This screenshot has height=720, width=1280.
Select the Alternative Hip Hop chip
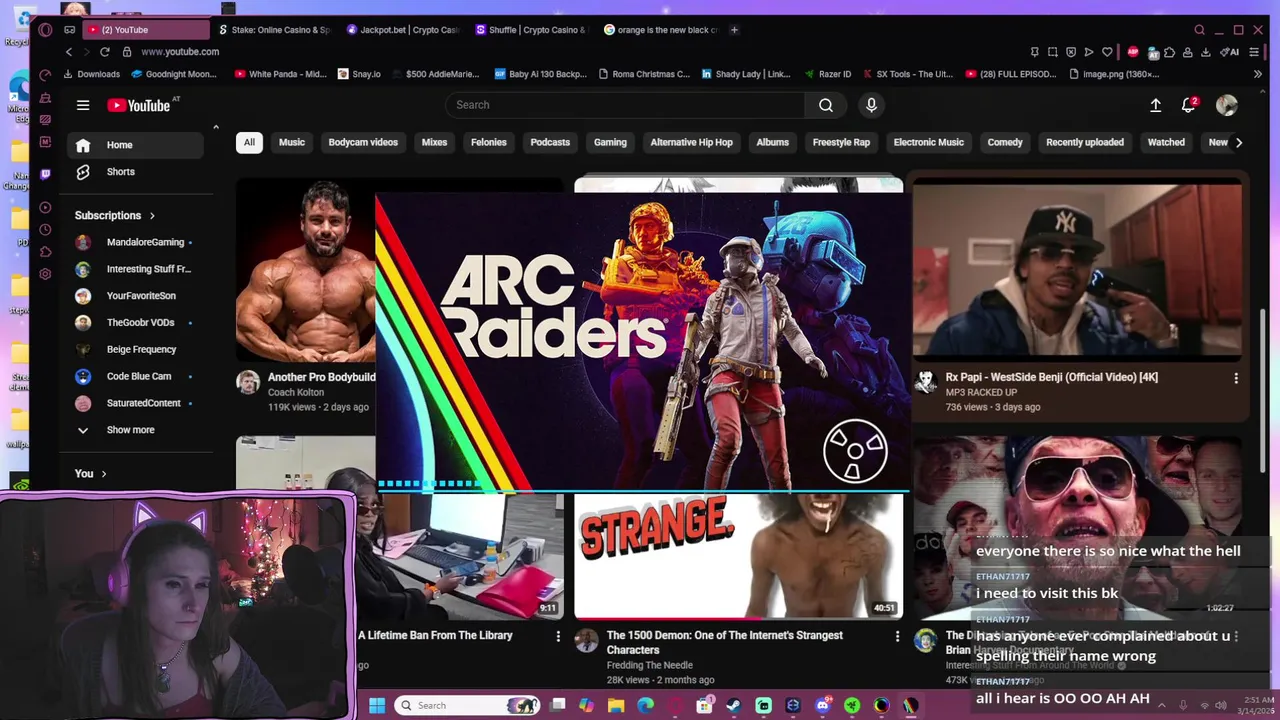click(x=691, y=142)
